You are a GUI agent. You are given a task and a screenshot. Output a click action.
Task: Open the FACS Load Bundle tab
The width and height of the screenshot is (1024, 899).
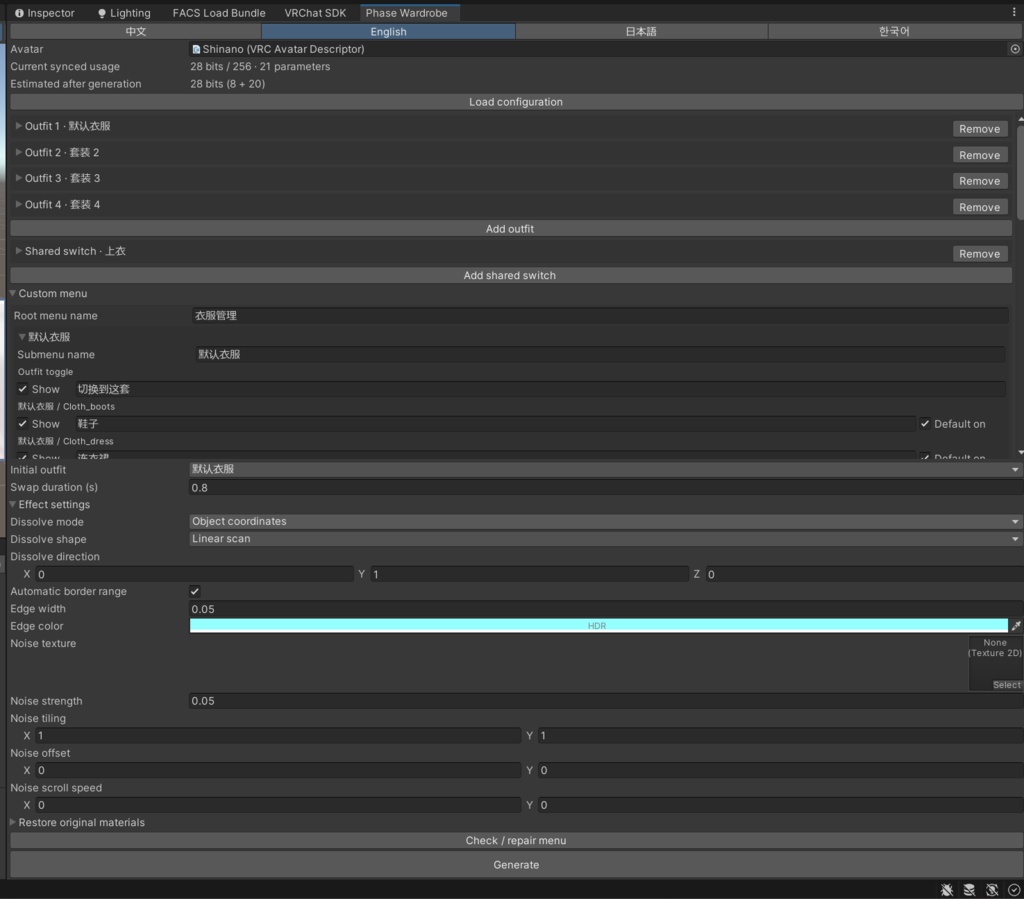click(x=219, y=13)
